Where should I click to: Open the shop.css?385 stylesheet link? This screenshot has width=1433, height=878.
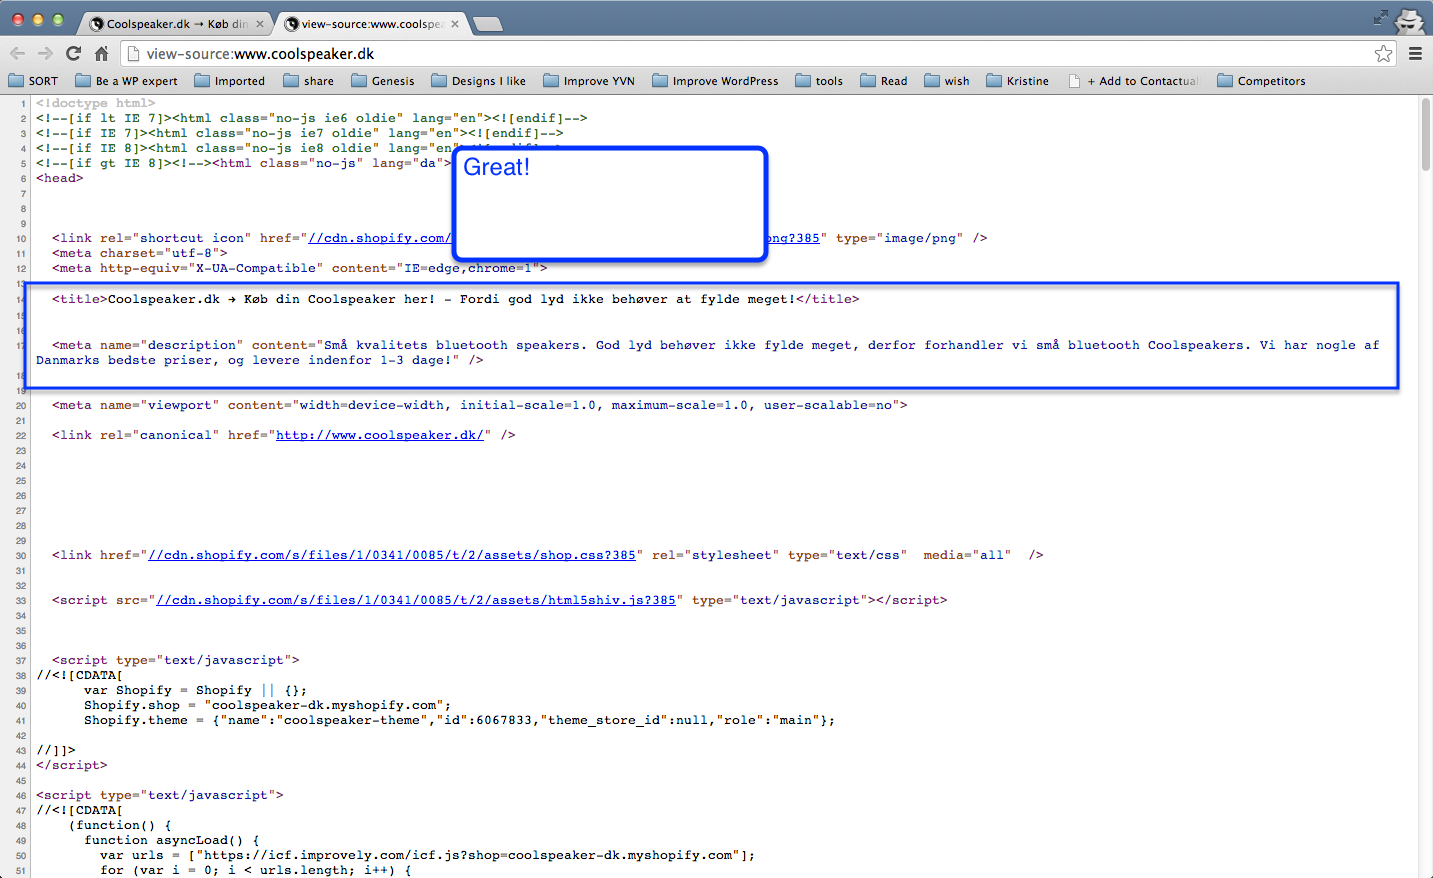pyautogui.click(x=392, y=555)
